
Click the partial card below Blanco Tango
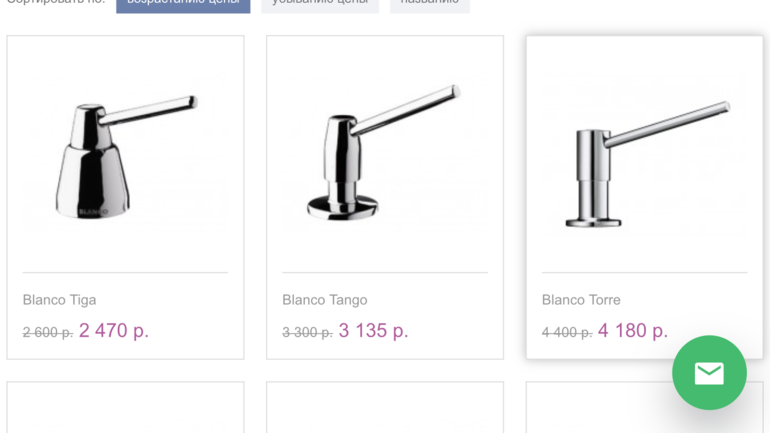tap(385, 410)
